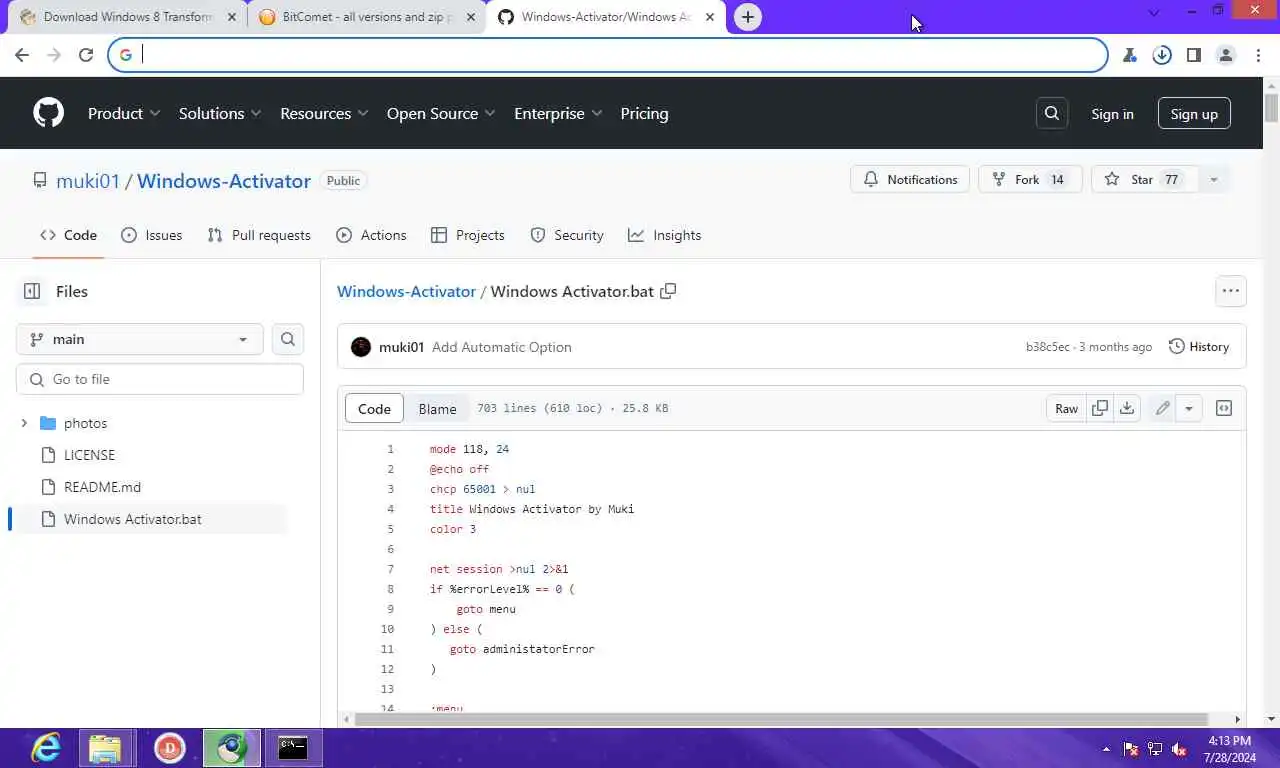Download the raw file icon
1280x768 pixels.
point(1127,408)
